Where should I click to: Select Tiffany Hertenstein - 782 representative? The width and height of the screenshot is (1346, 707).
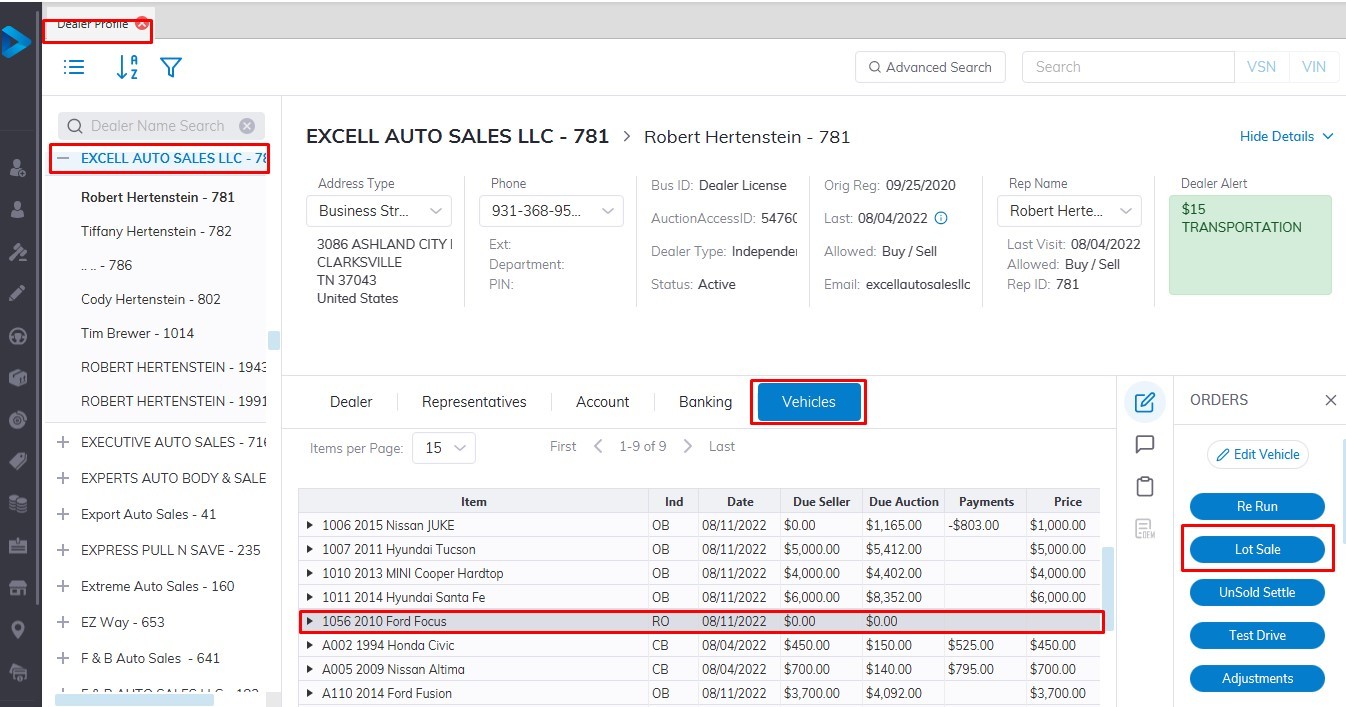pyautogui.click(x=156, y=231)
